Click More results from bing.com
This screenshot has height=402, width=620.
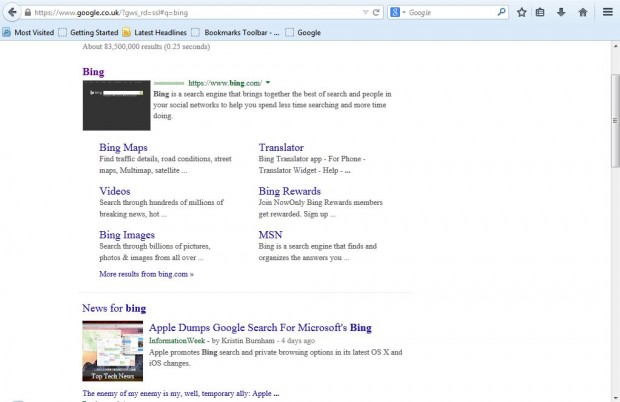[146, 274]
